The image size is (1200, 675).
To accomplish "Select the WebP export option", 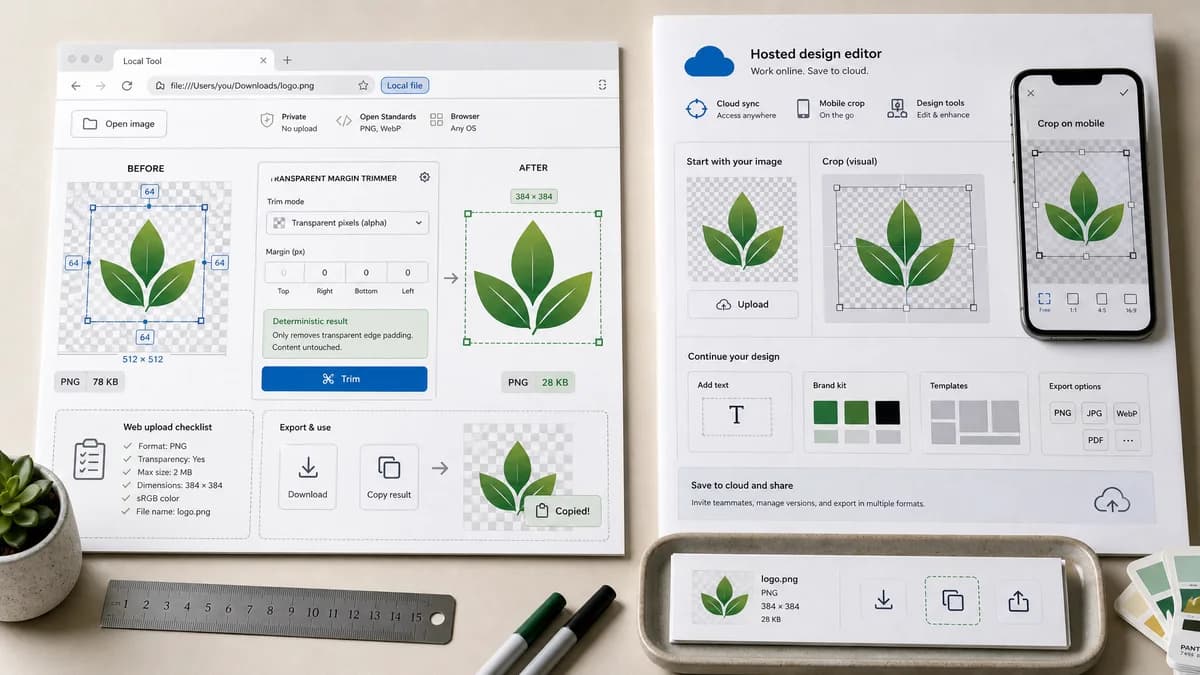I will point(1127,413).
